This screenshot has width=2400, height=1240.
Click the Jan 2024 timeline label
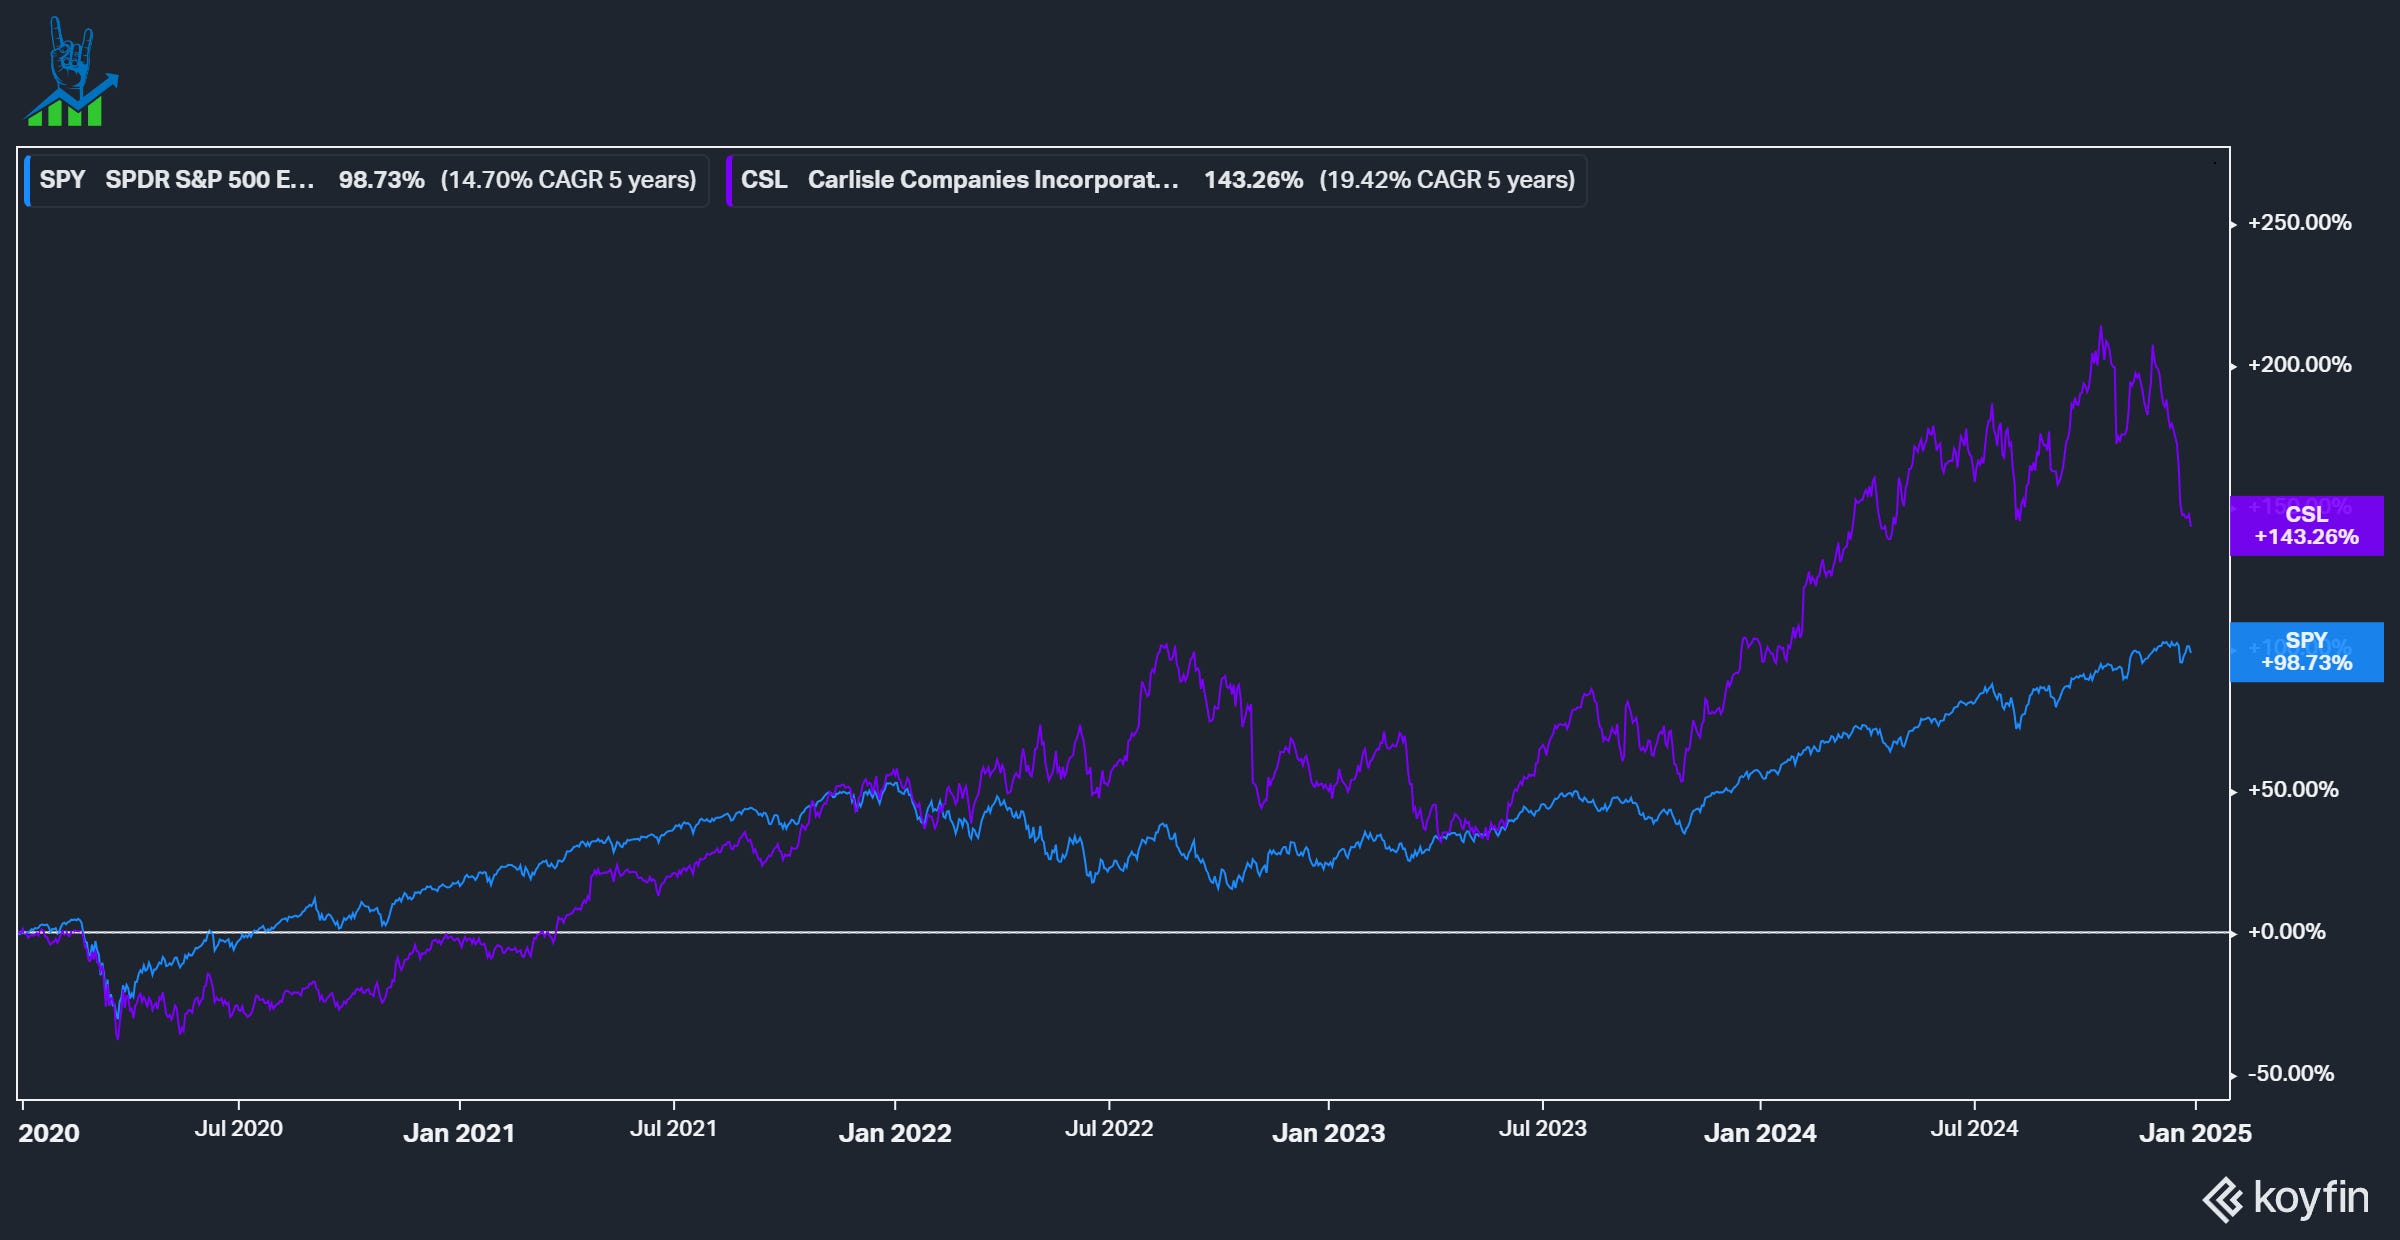point(1760,1133)
